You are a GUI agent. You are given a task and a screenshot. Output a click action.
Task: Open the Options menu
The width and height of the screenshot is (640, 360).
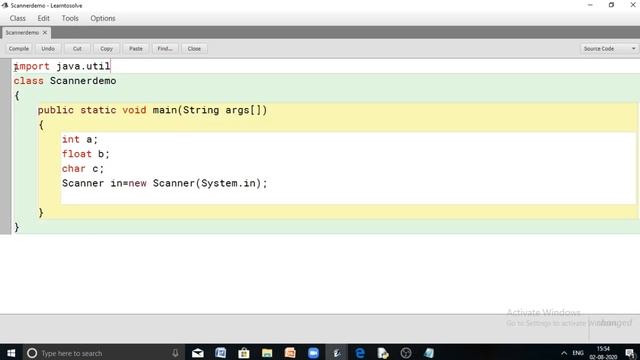[103, 18]
